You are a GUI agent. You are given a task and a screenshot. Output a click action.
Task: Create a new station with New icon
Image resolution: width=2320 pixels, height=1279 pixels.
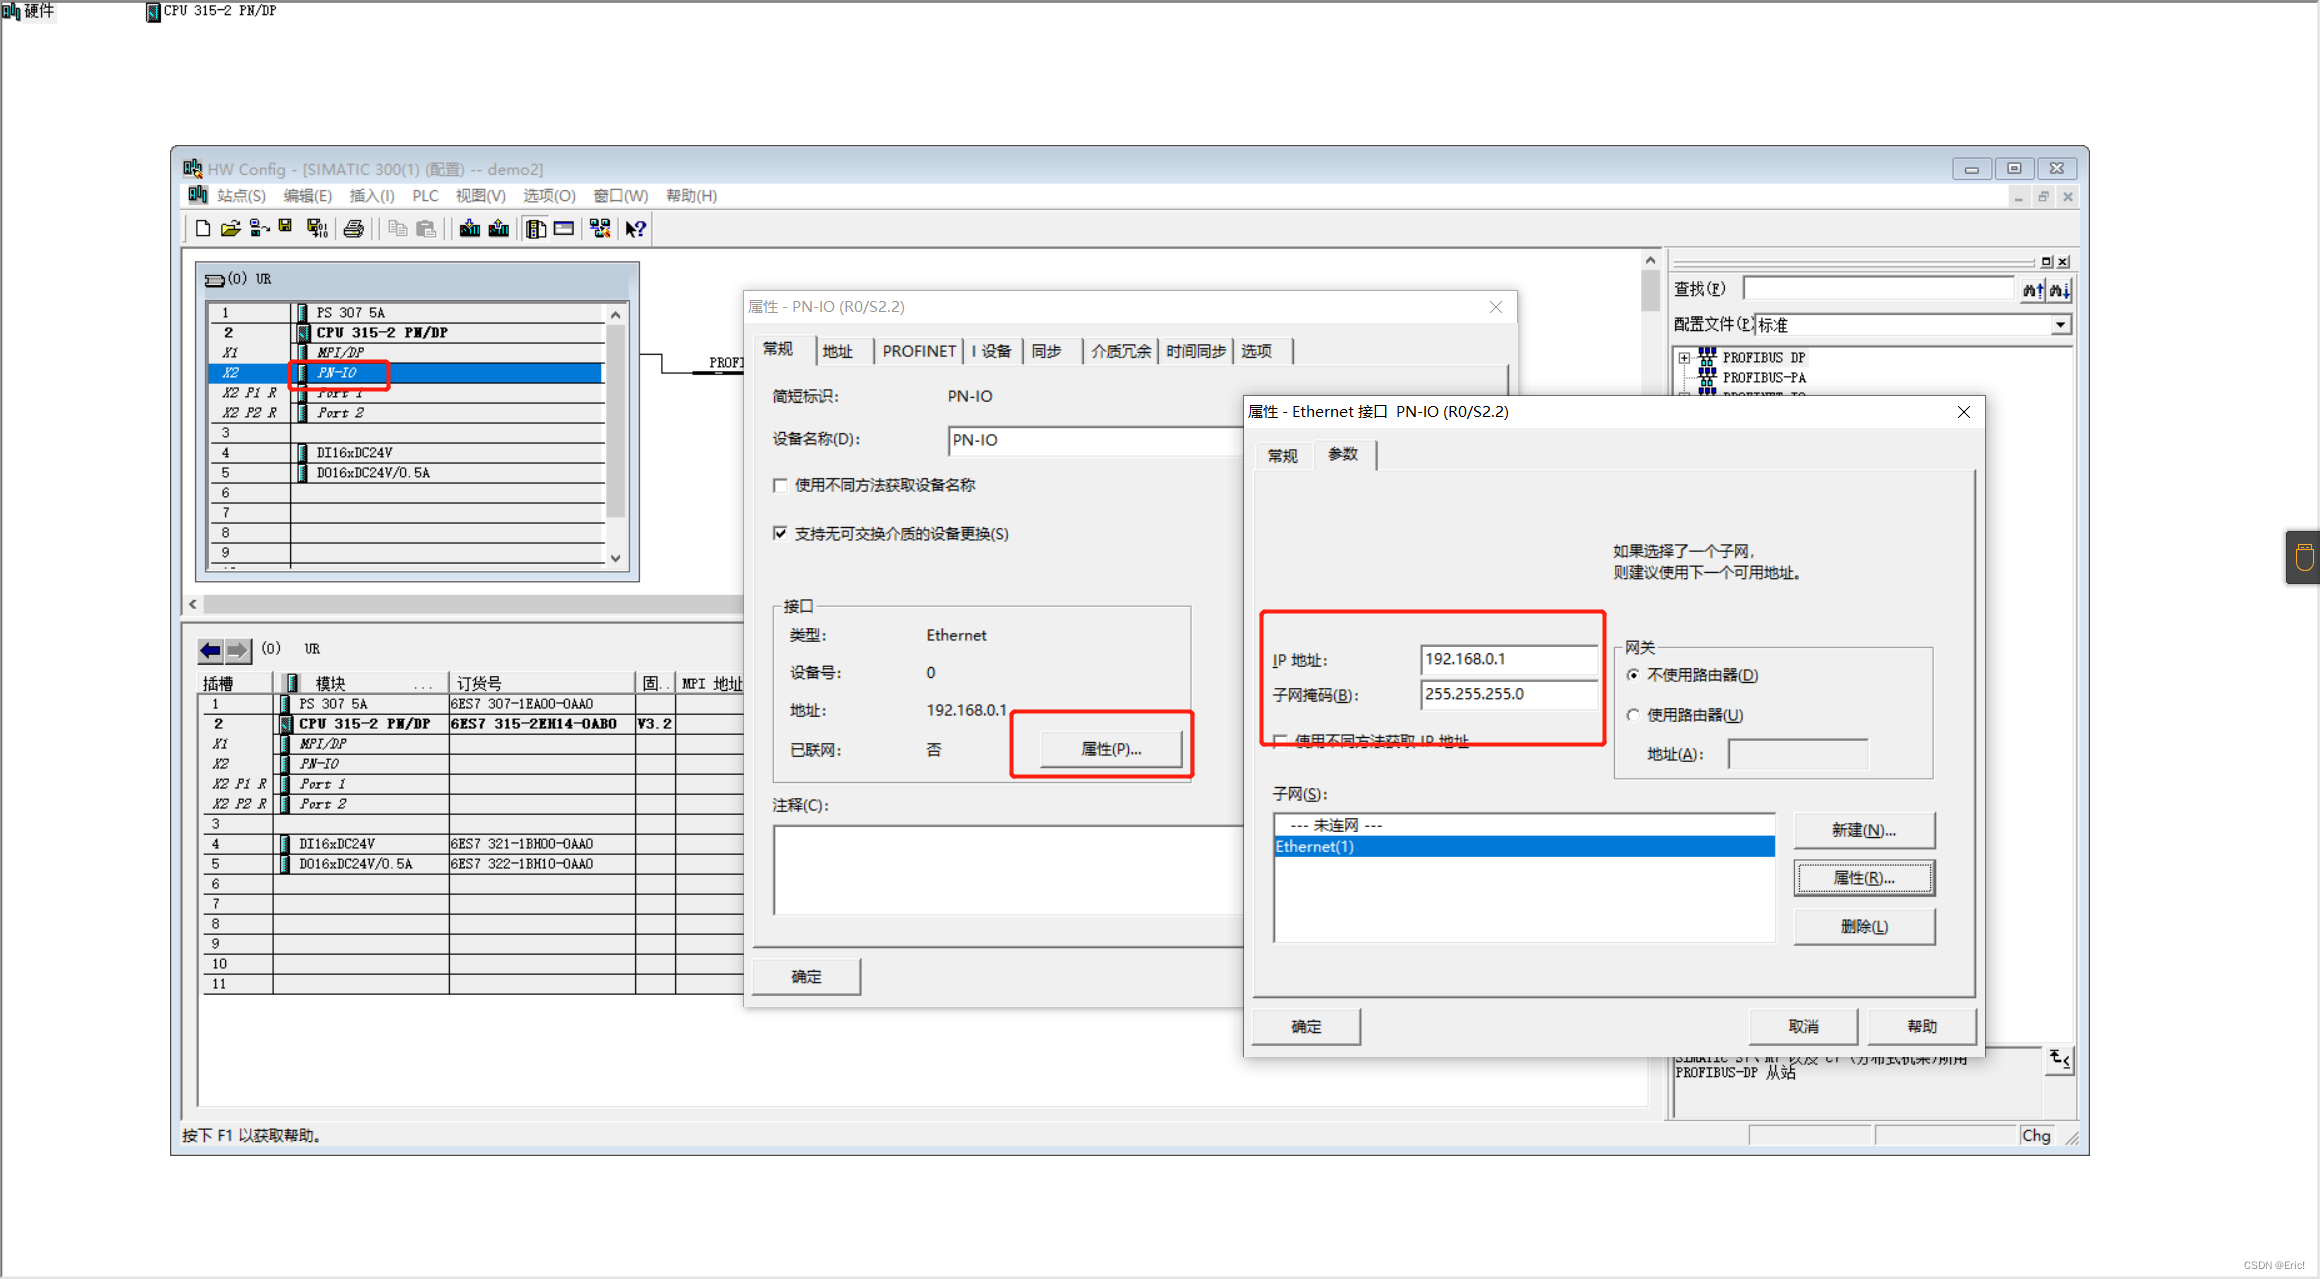[x=203, y=229]
